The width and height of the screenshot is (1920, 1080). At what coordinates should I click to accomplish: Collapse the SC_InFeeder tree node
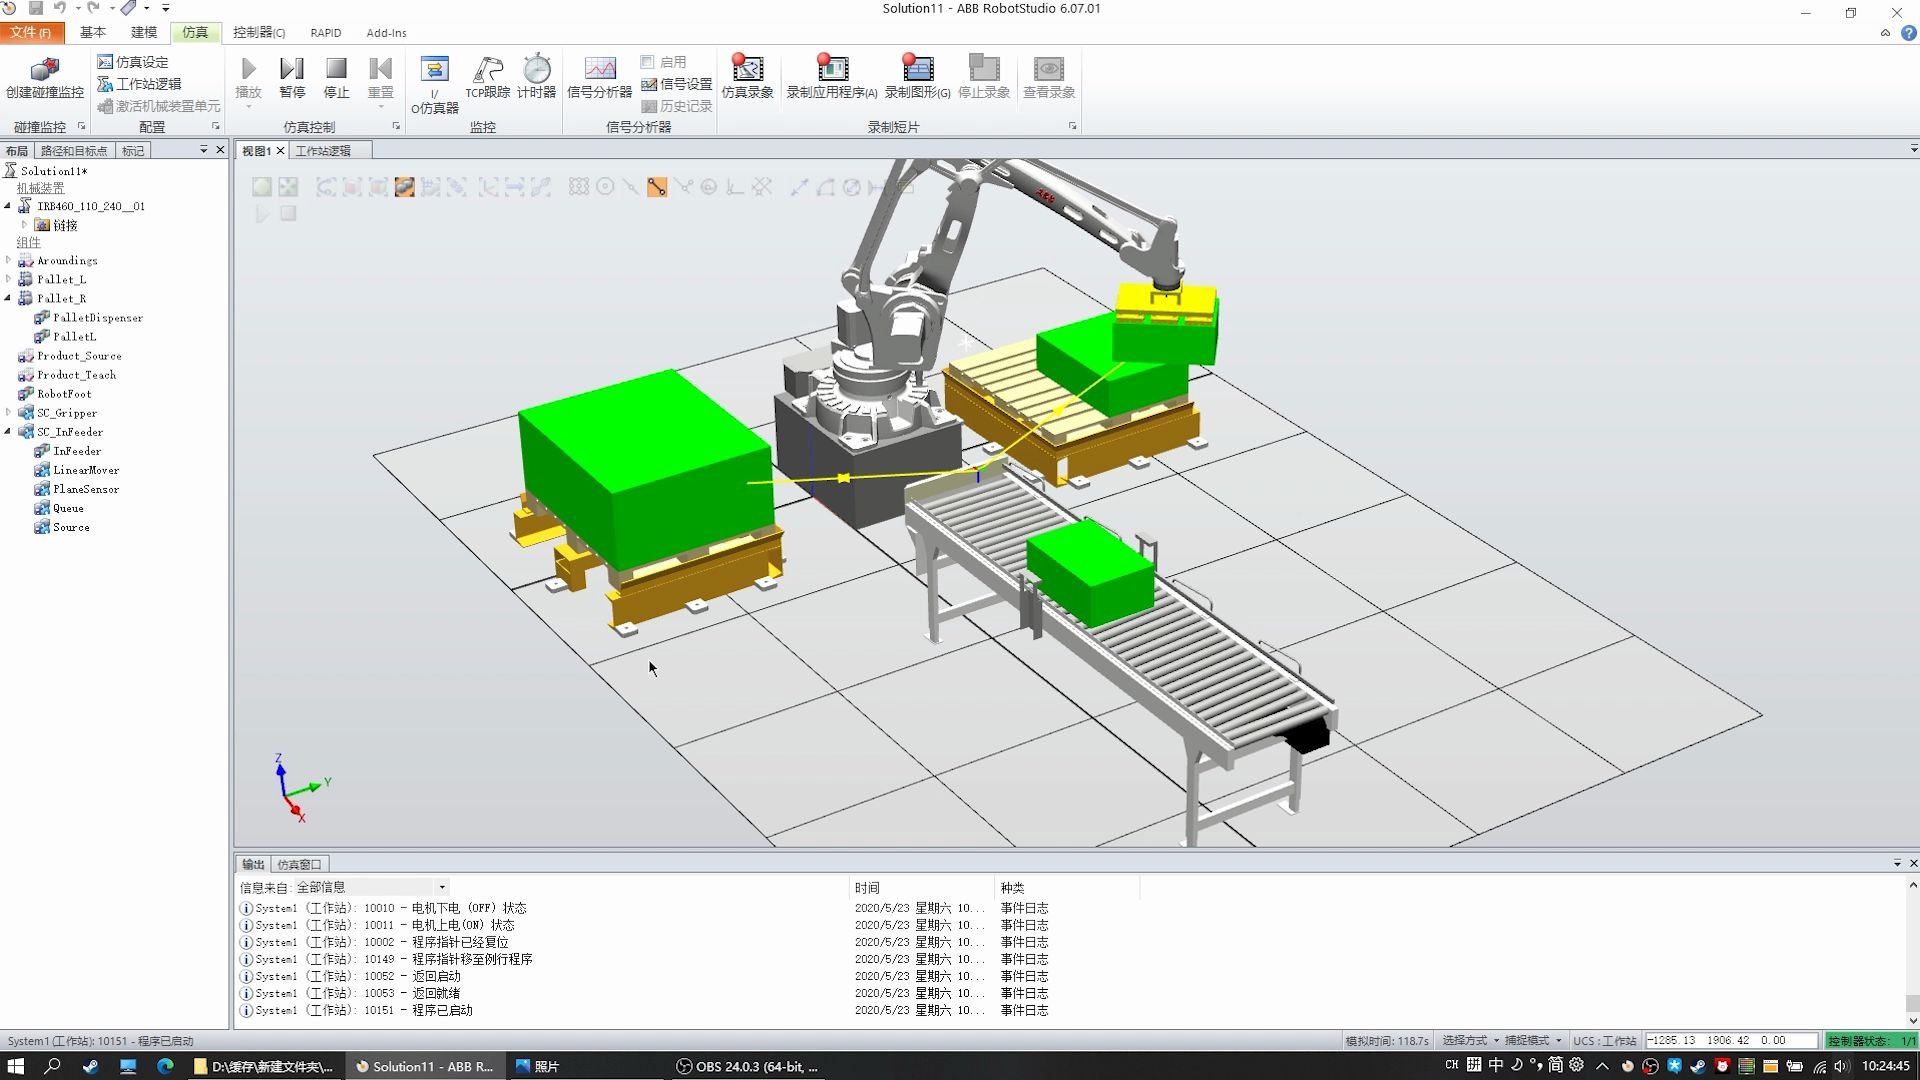pos(8,432)
